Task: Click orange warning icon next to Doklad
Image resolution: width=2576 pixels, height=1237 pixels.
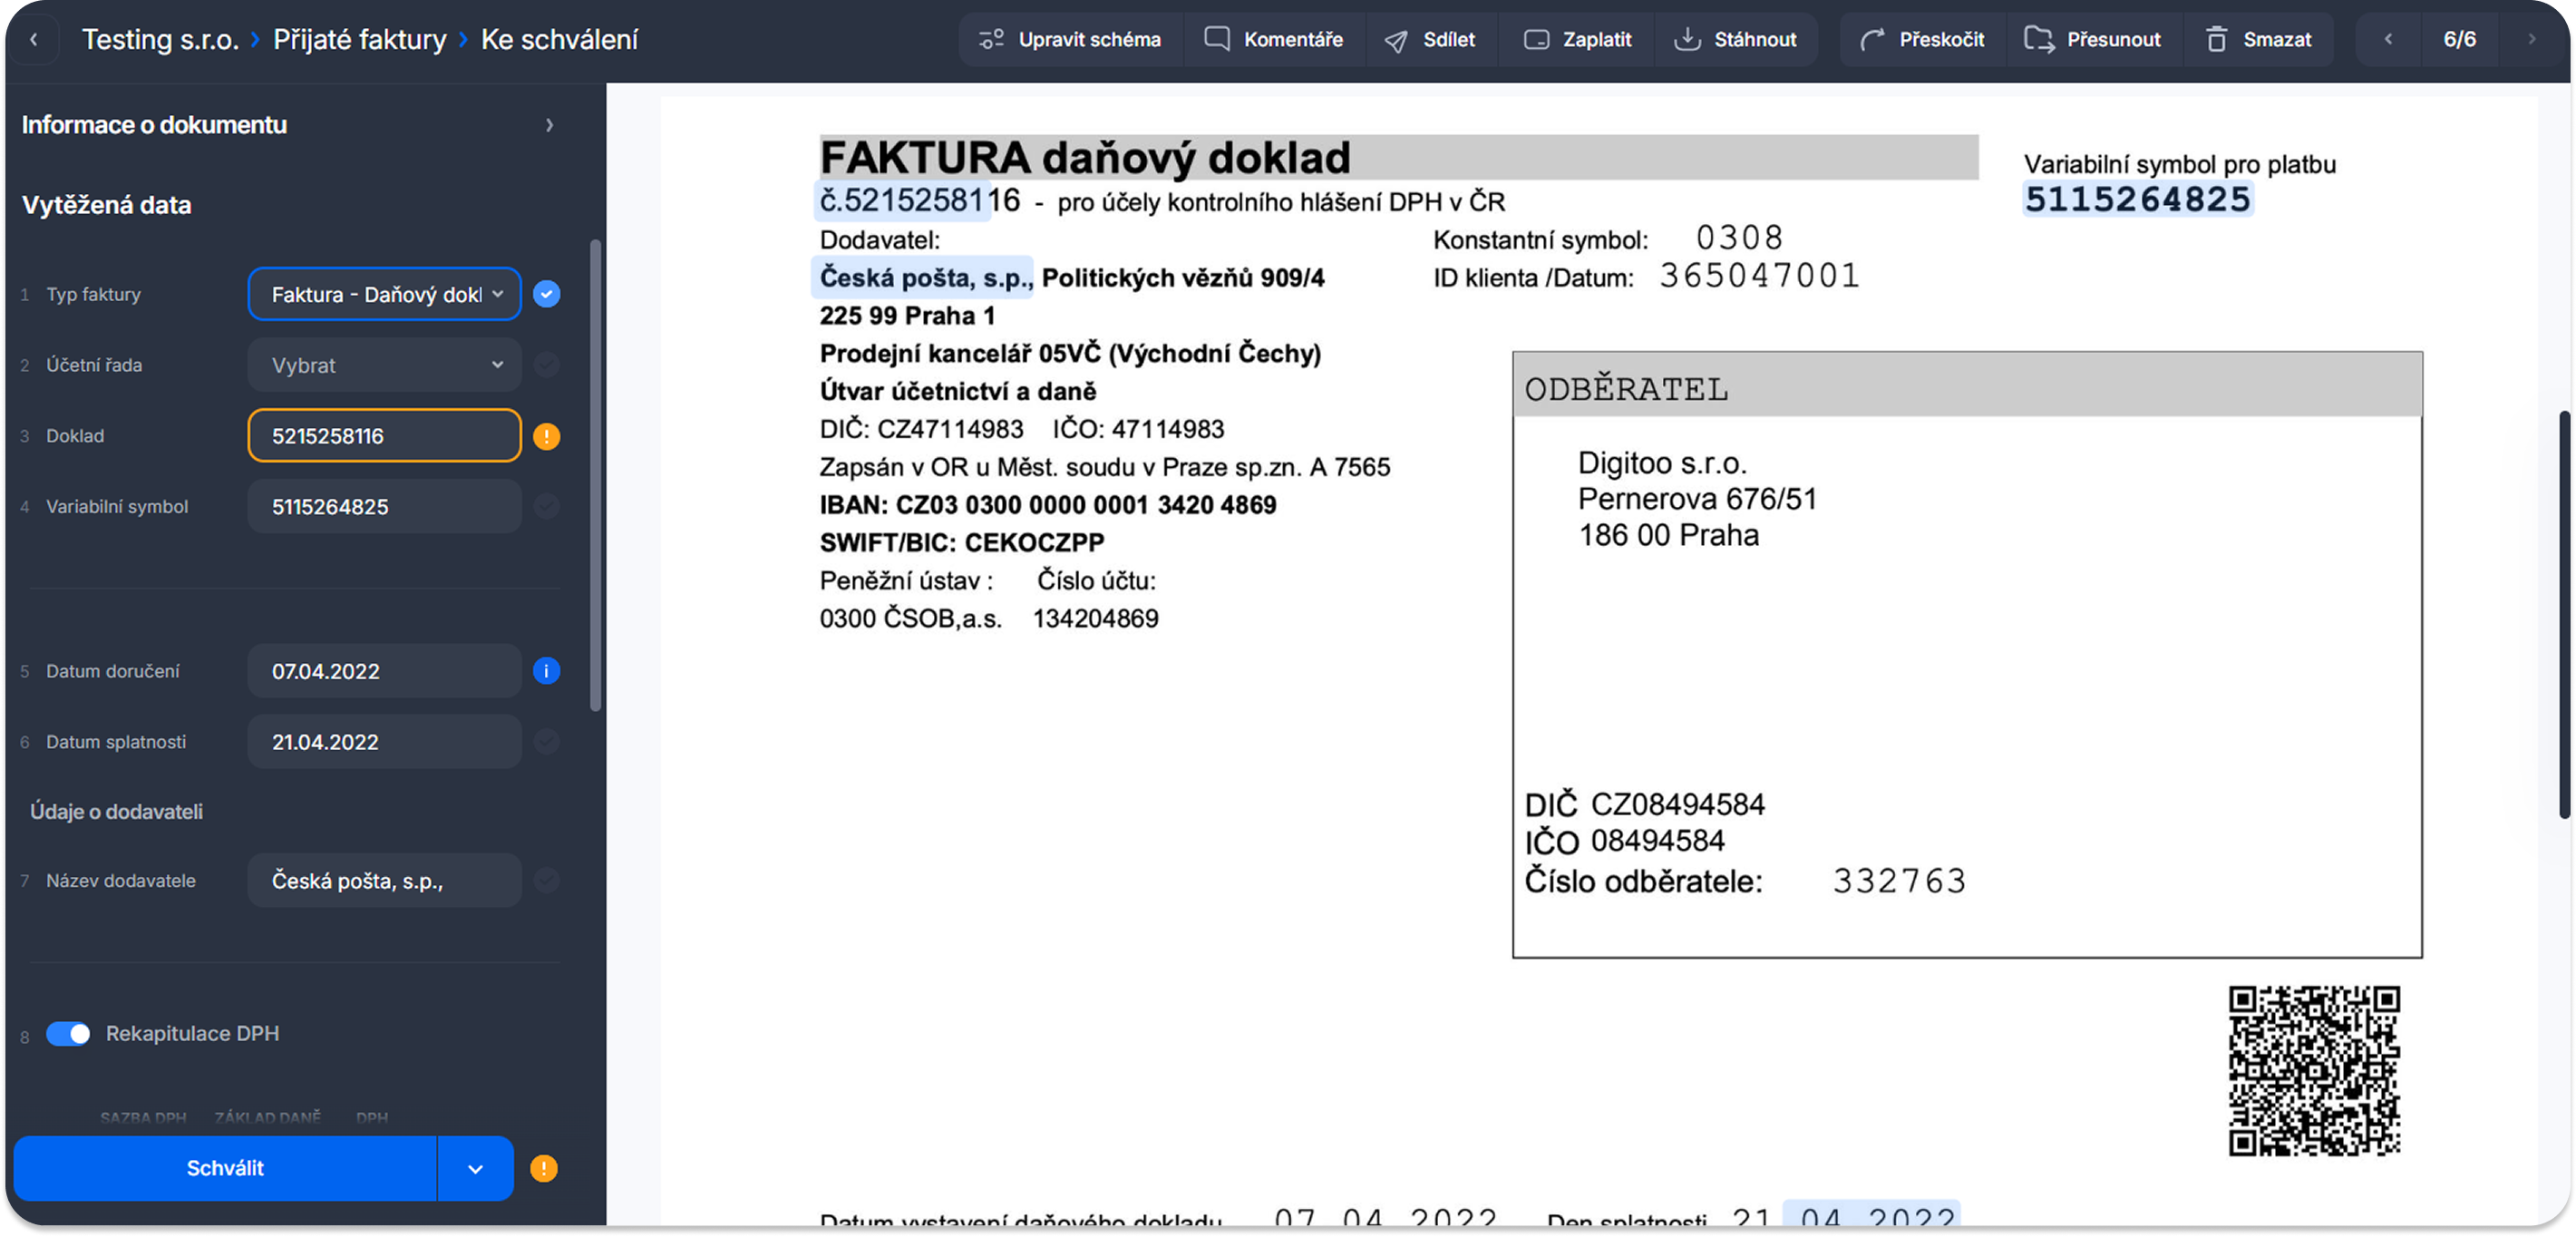Action: click(x=546, y=436)
